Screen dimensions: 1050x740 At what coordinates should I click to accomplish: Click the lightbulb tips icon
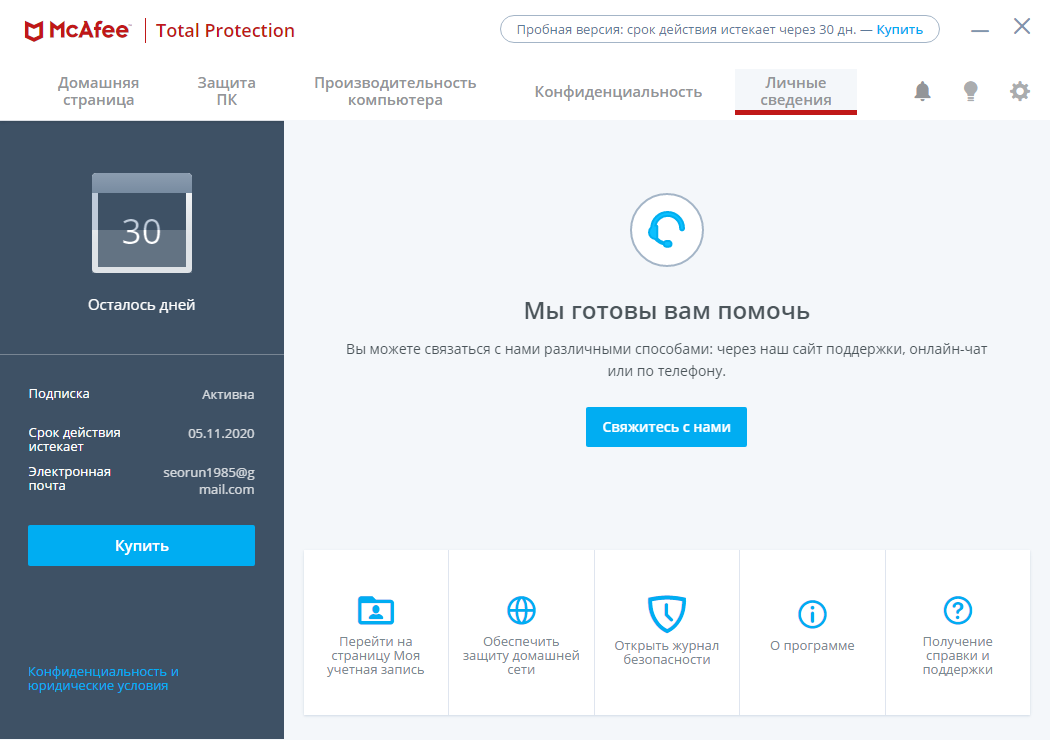point(970,91)
